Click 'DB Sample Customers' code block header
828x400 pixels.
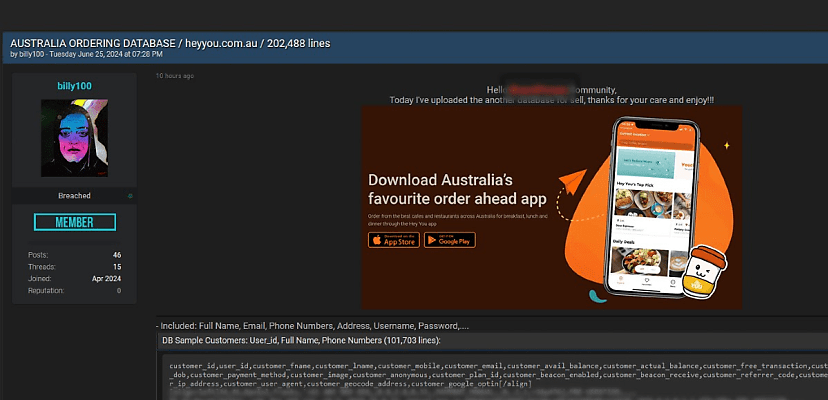pyautogui.click(x=301, y=341)
